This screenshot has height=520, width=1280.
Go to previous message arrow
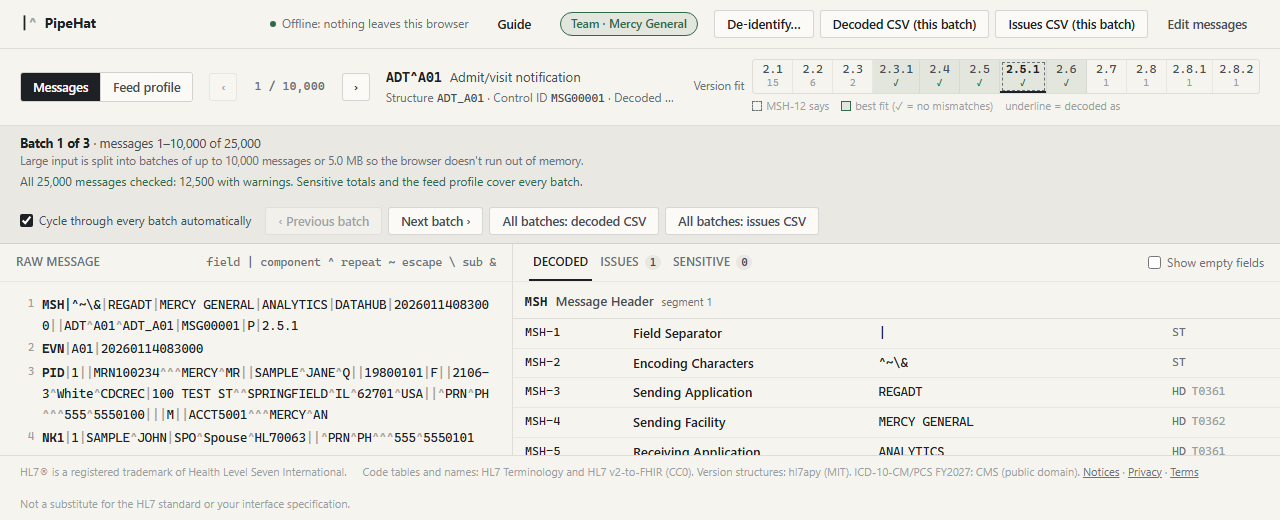(x=223, y=87)
